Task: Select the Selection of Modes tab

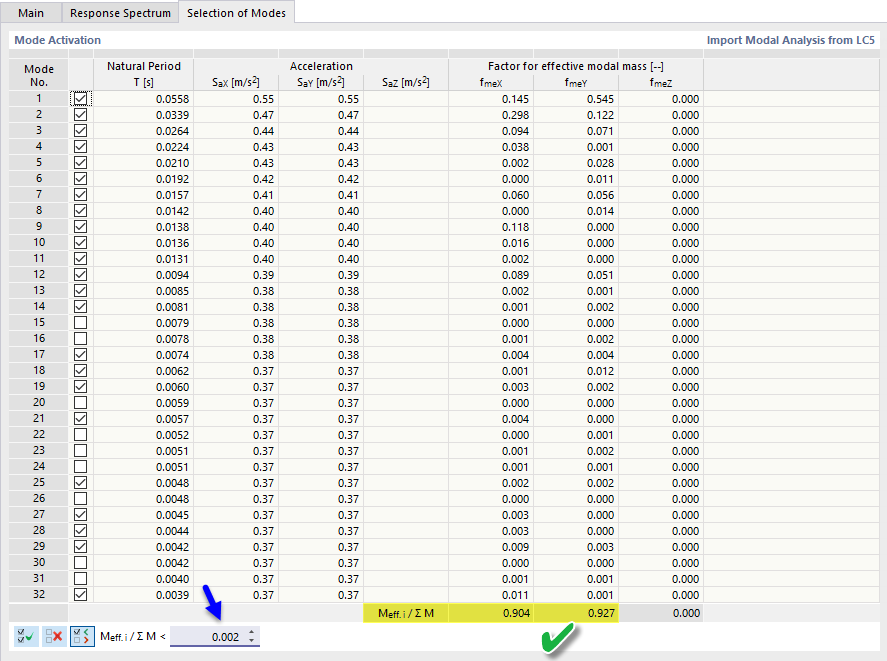Action: [236, 12]
